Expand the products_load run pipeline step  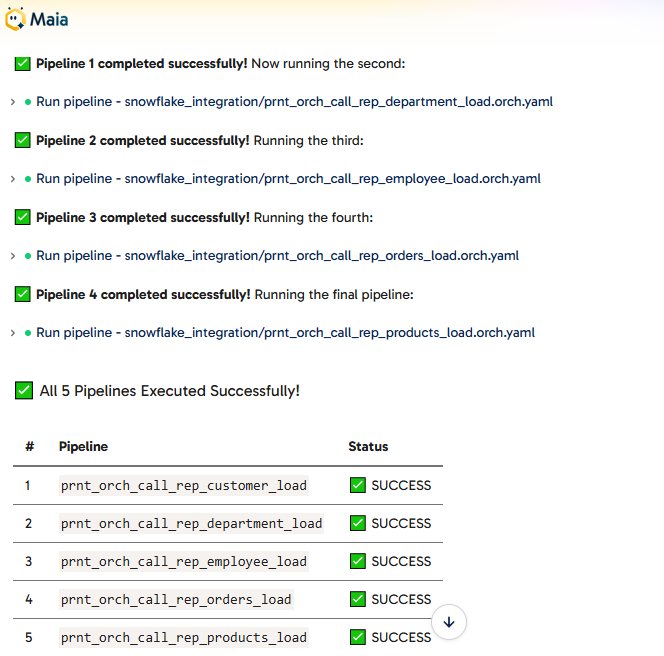[13, 333]
